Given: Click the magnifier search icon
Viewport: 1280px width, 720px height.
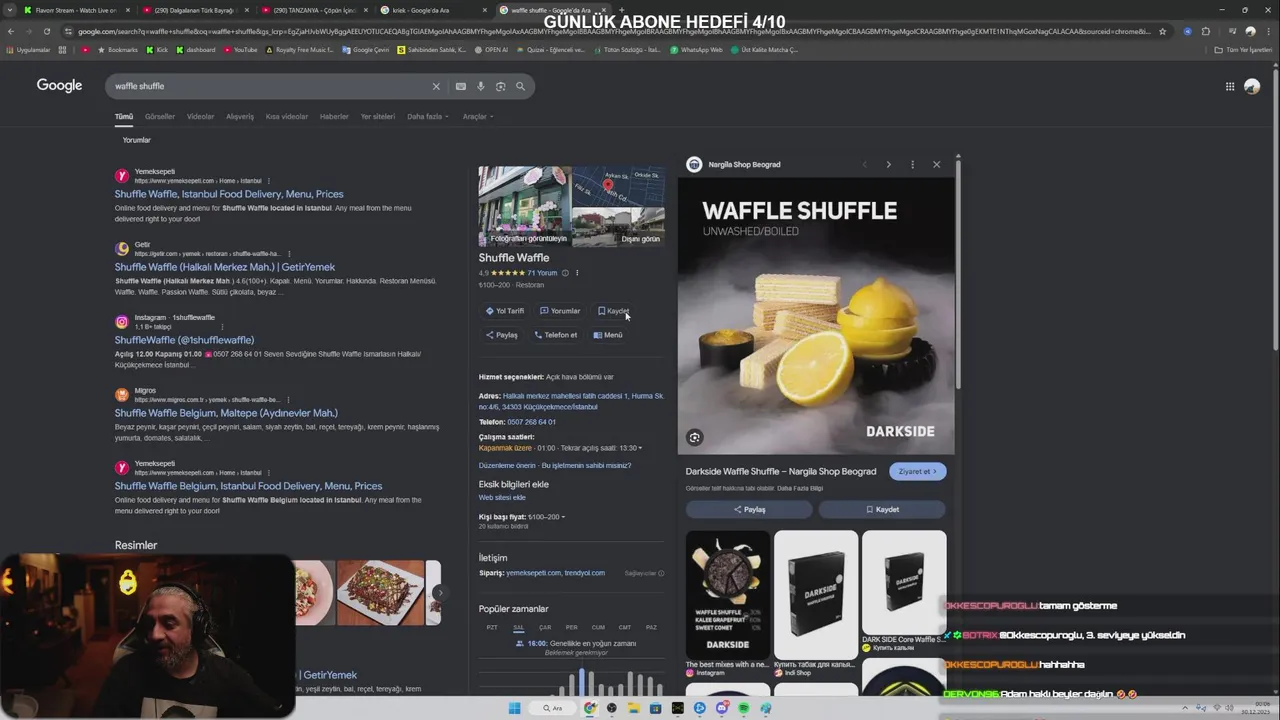Looking at the screenshot, I should (520, 86).
